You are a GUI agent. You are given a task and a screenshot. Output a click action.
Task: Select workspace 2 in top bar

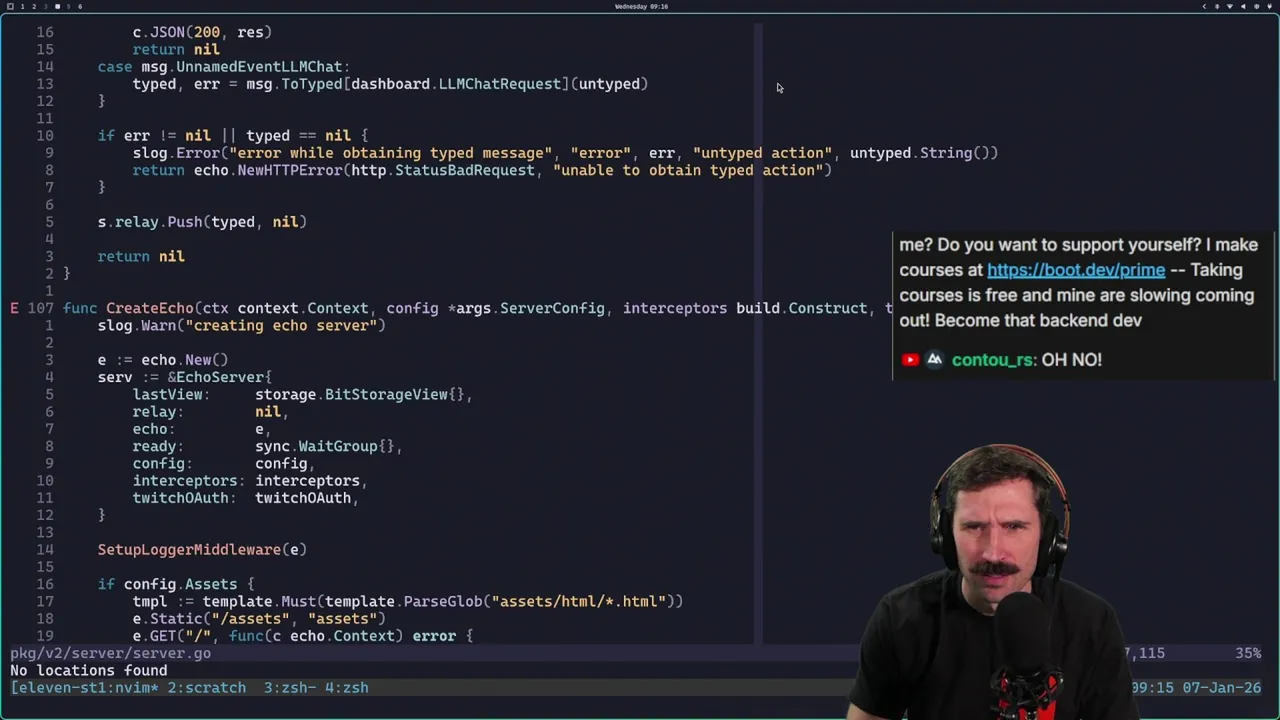33,6
